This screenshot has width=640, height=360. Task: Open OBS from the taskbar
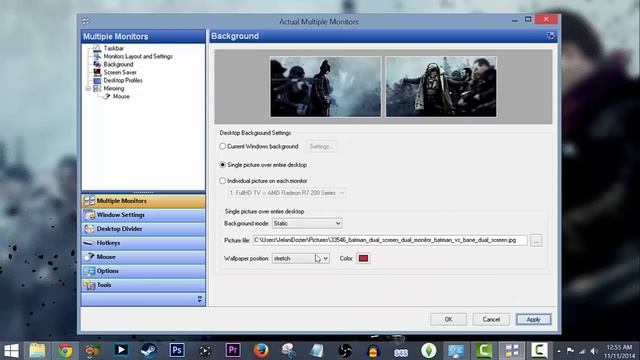(345, 351)
